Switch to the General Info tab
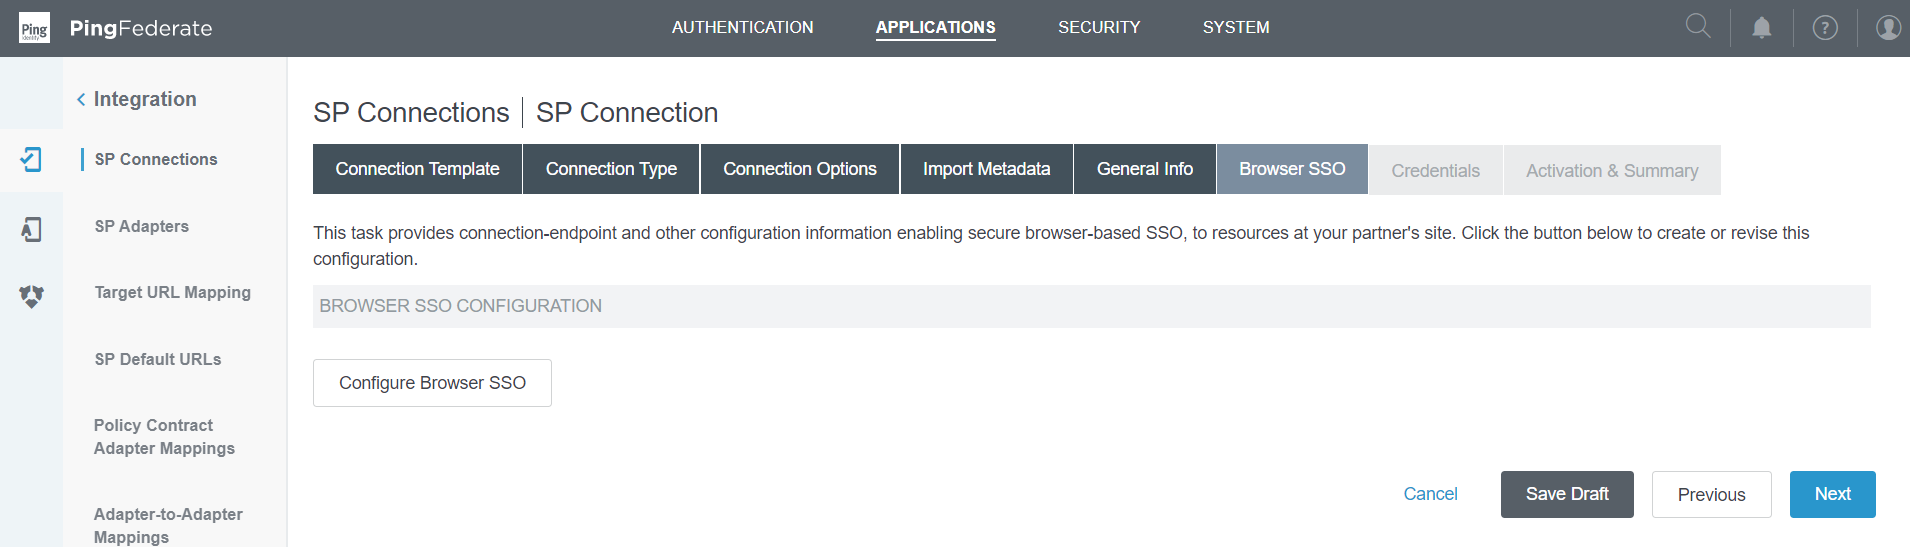Viewport: 1910px width, 547px height. [x=1144, y=169]
